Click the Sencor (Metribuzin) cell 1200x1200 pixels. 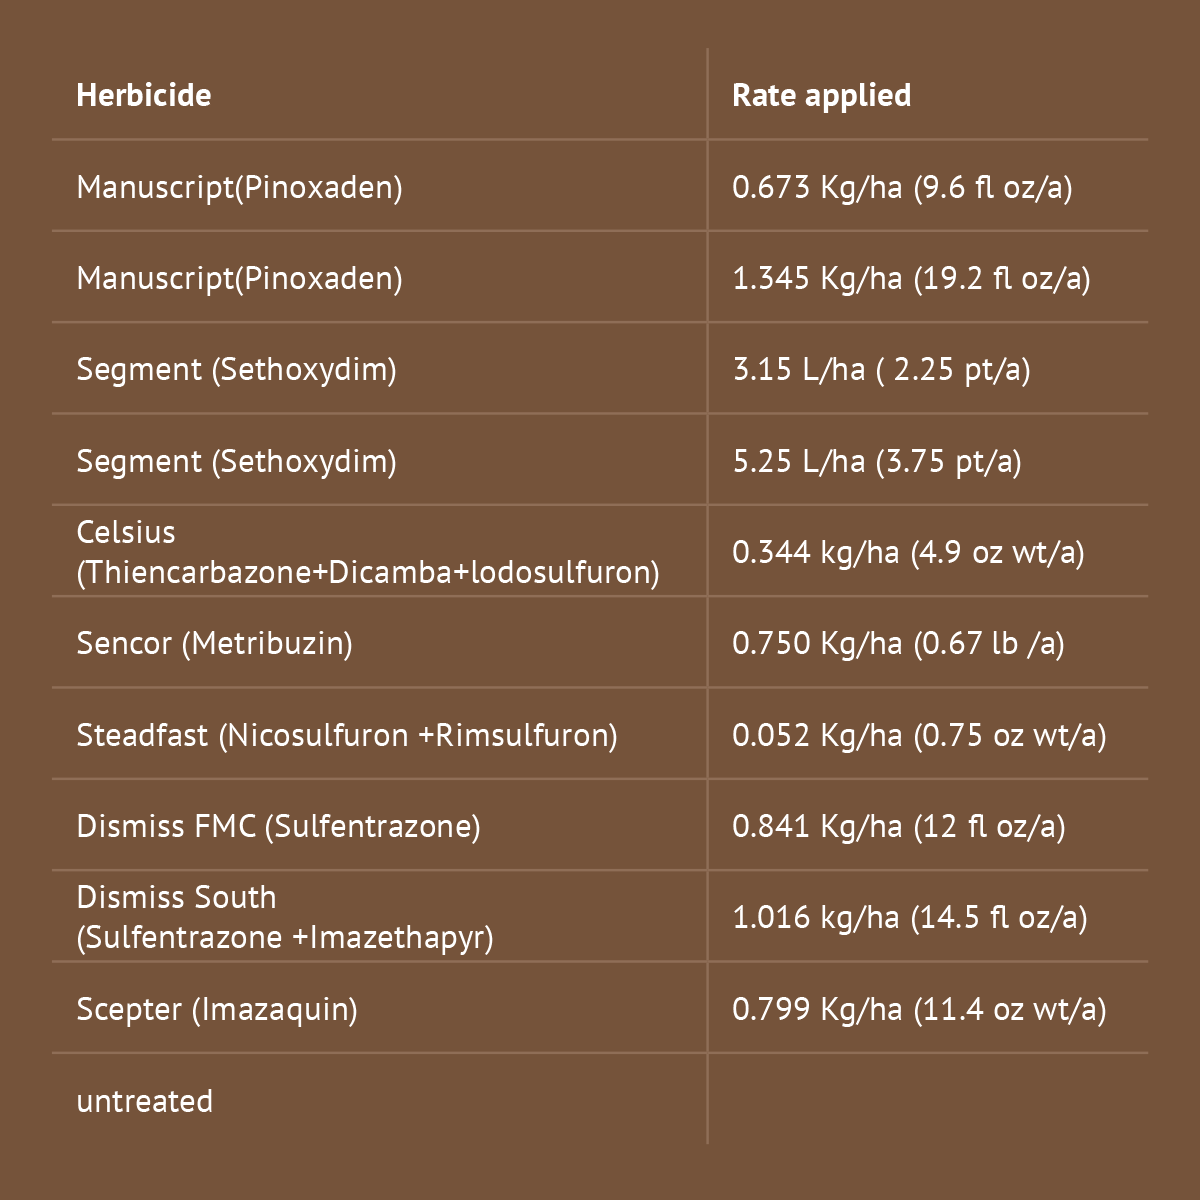pos(214,643)
